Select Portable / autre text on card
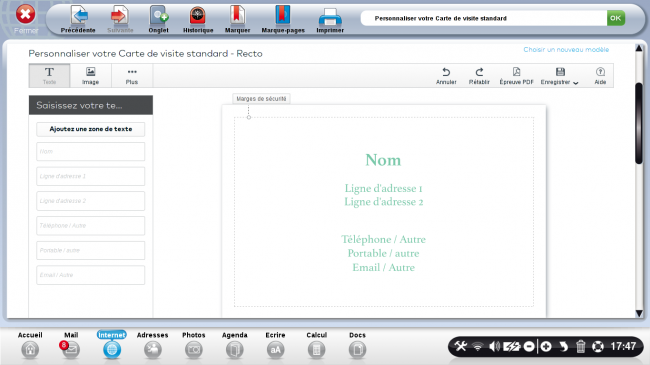650x365 pixels. point(383,253)
